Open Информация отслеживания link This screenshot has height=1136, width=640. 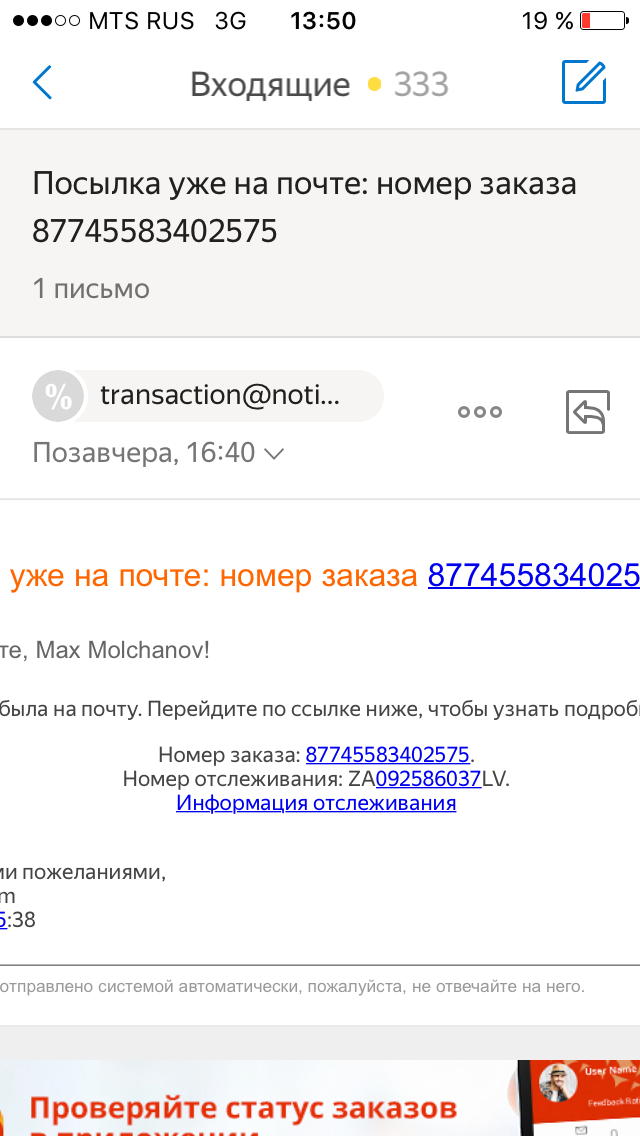coord(316,803)
